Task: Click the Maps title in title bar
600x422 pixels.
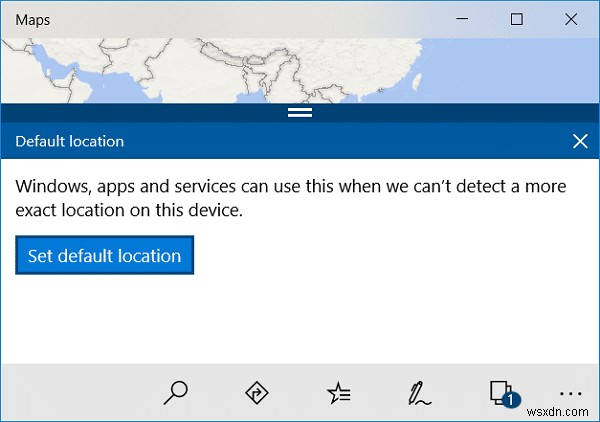Action: 33,19
